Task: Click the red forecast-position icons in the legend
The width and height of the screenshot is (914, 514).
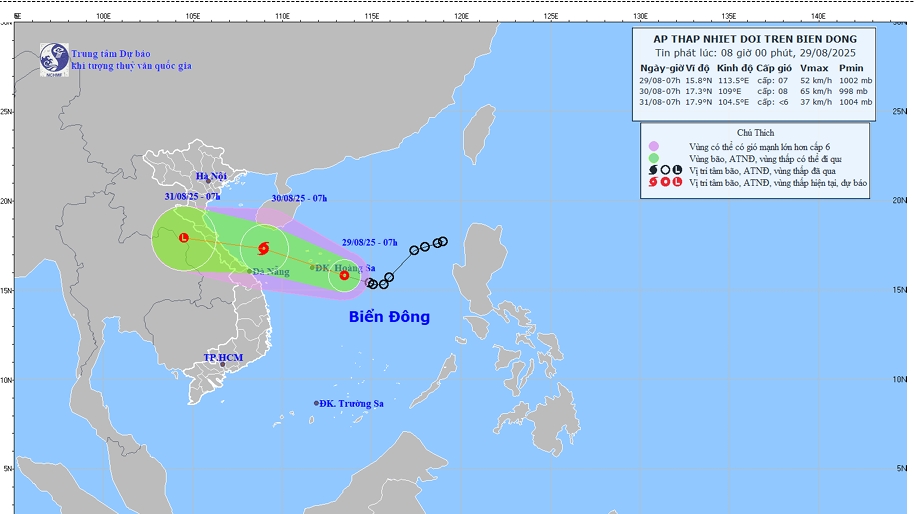Action: [664, 181]
